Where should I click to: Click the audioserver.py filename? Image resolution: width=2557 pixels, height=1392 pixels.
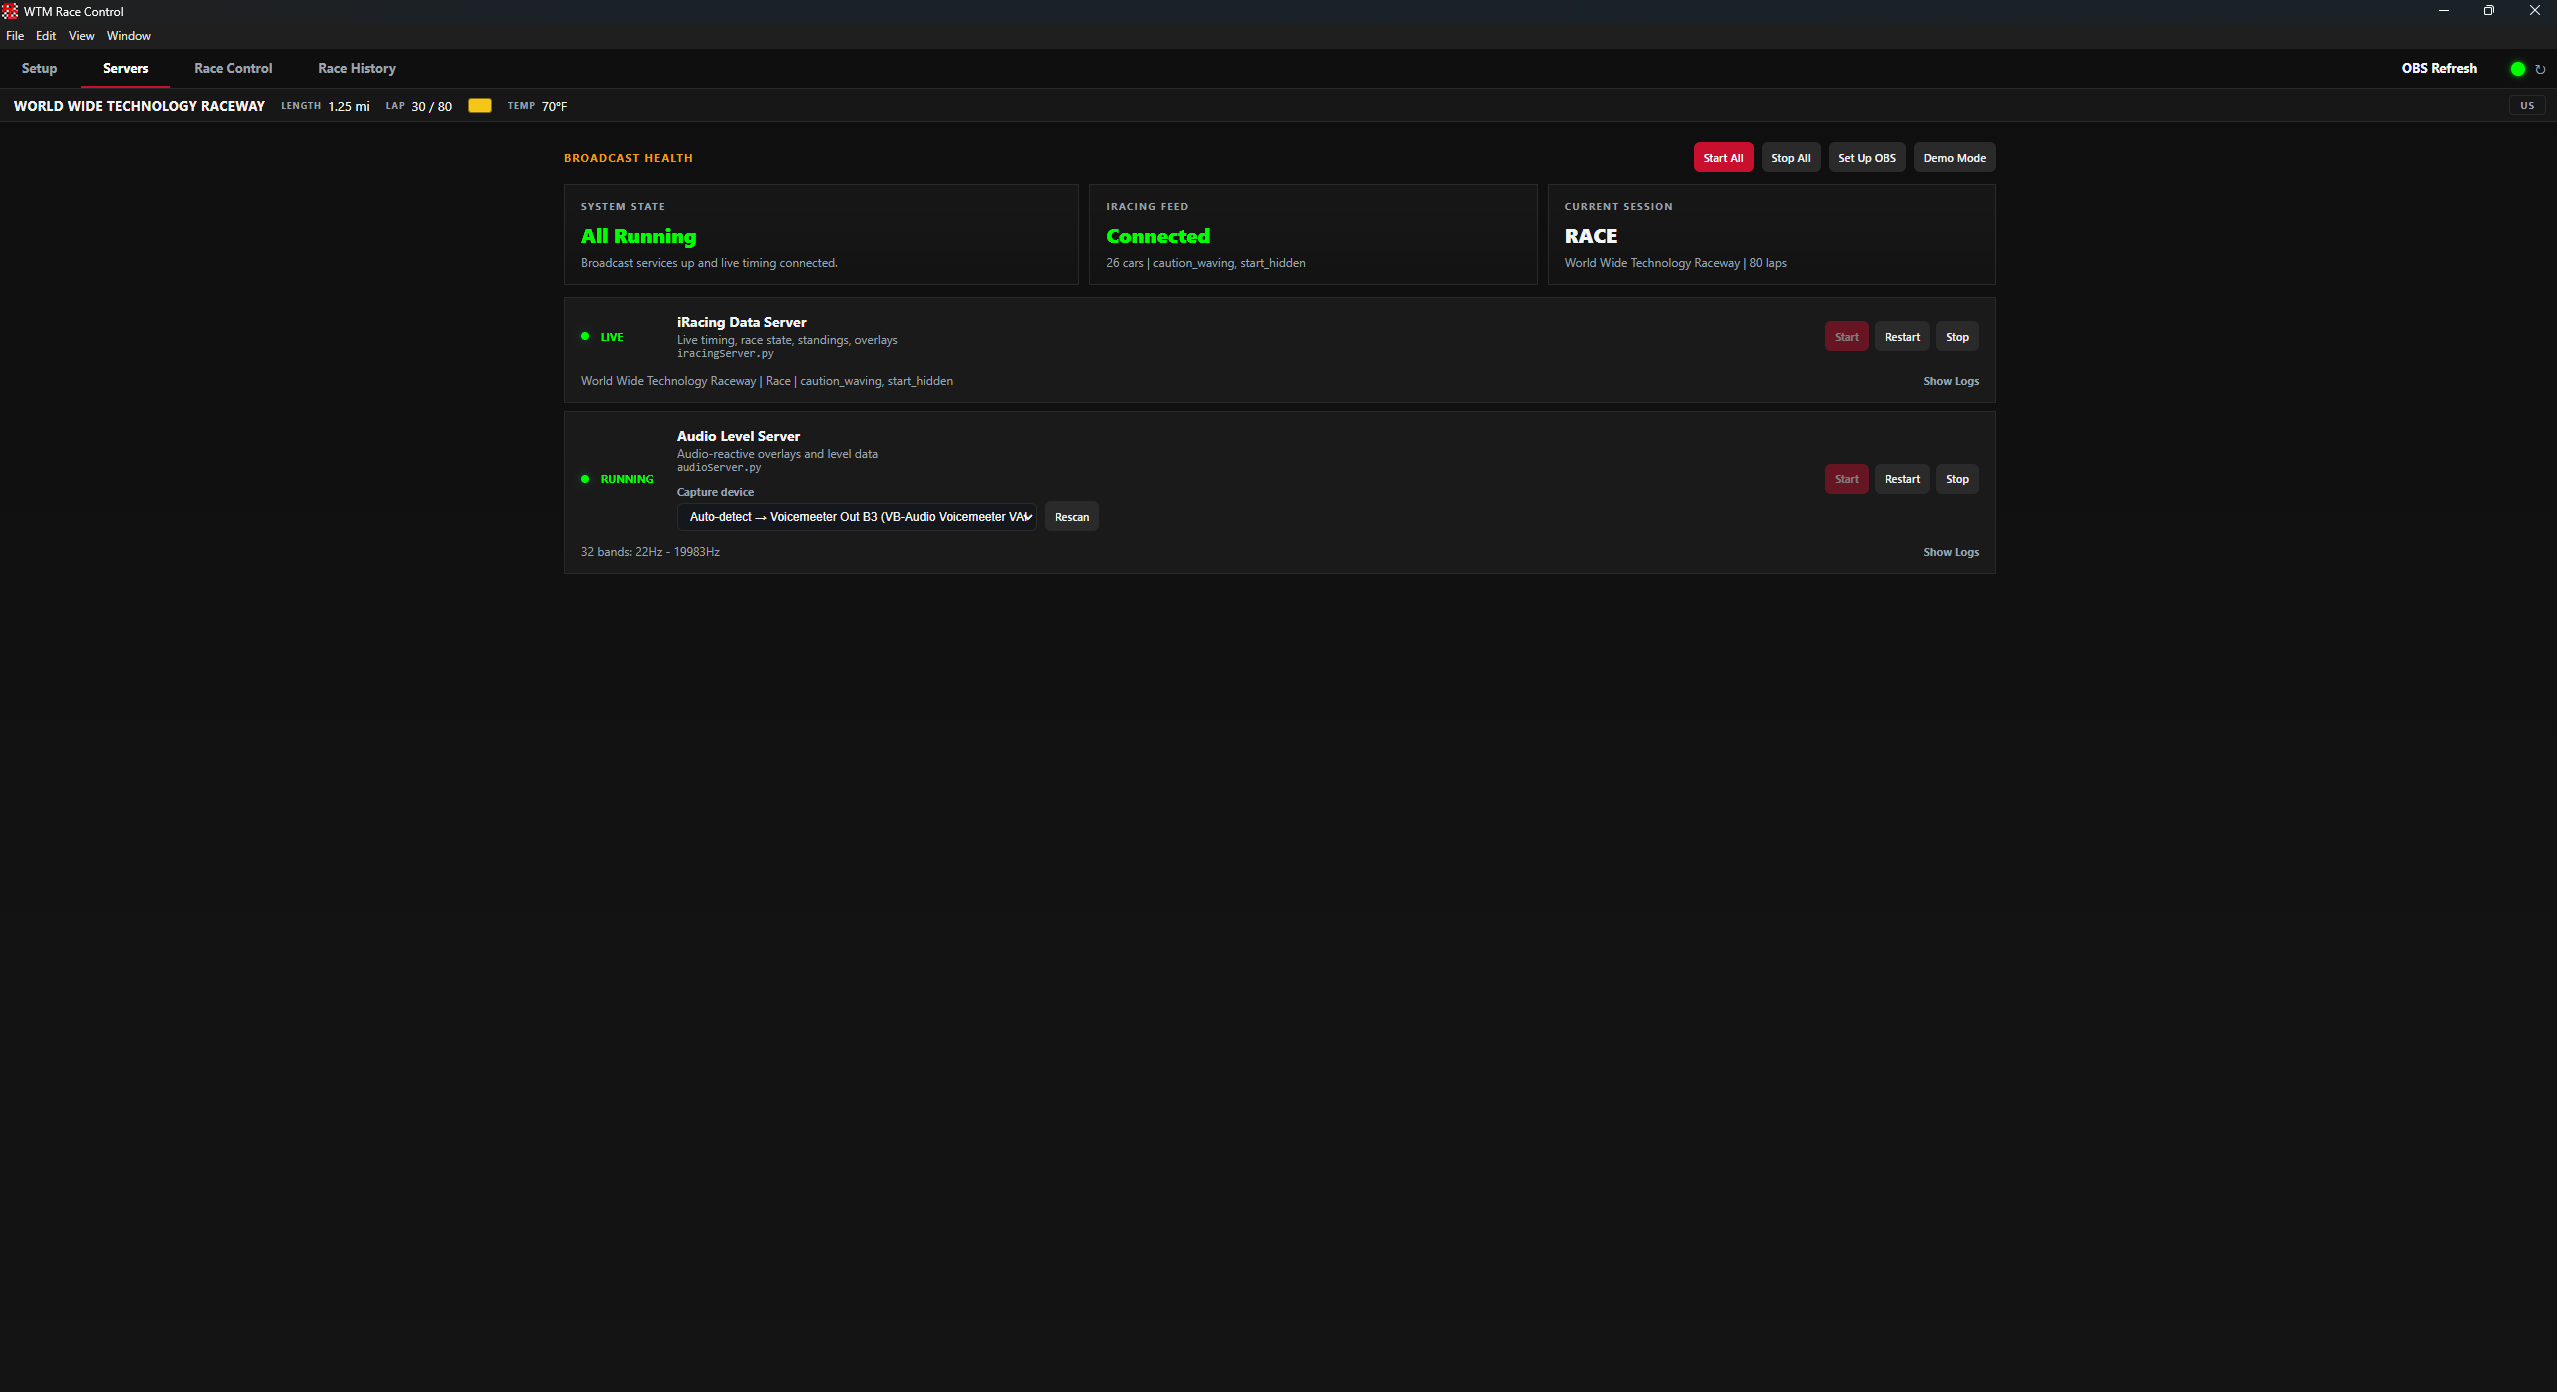click(719, 467)
